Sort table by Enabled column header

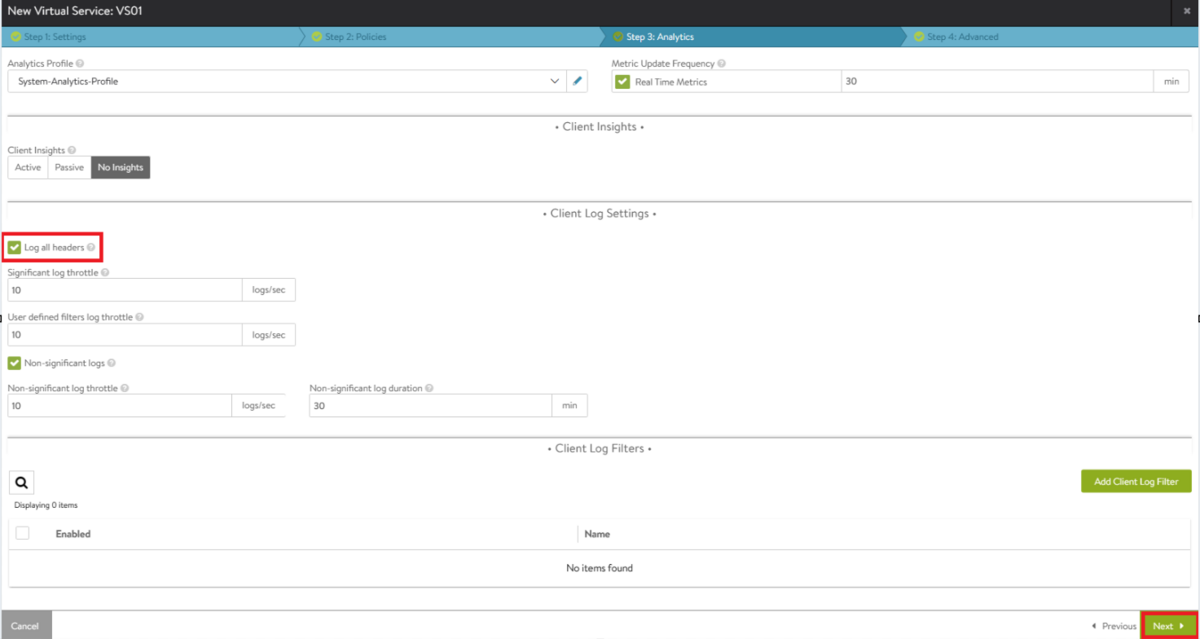[x=73, y=534]
